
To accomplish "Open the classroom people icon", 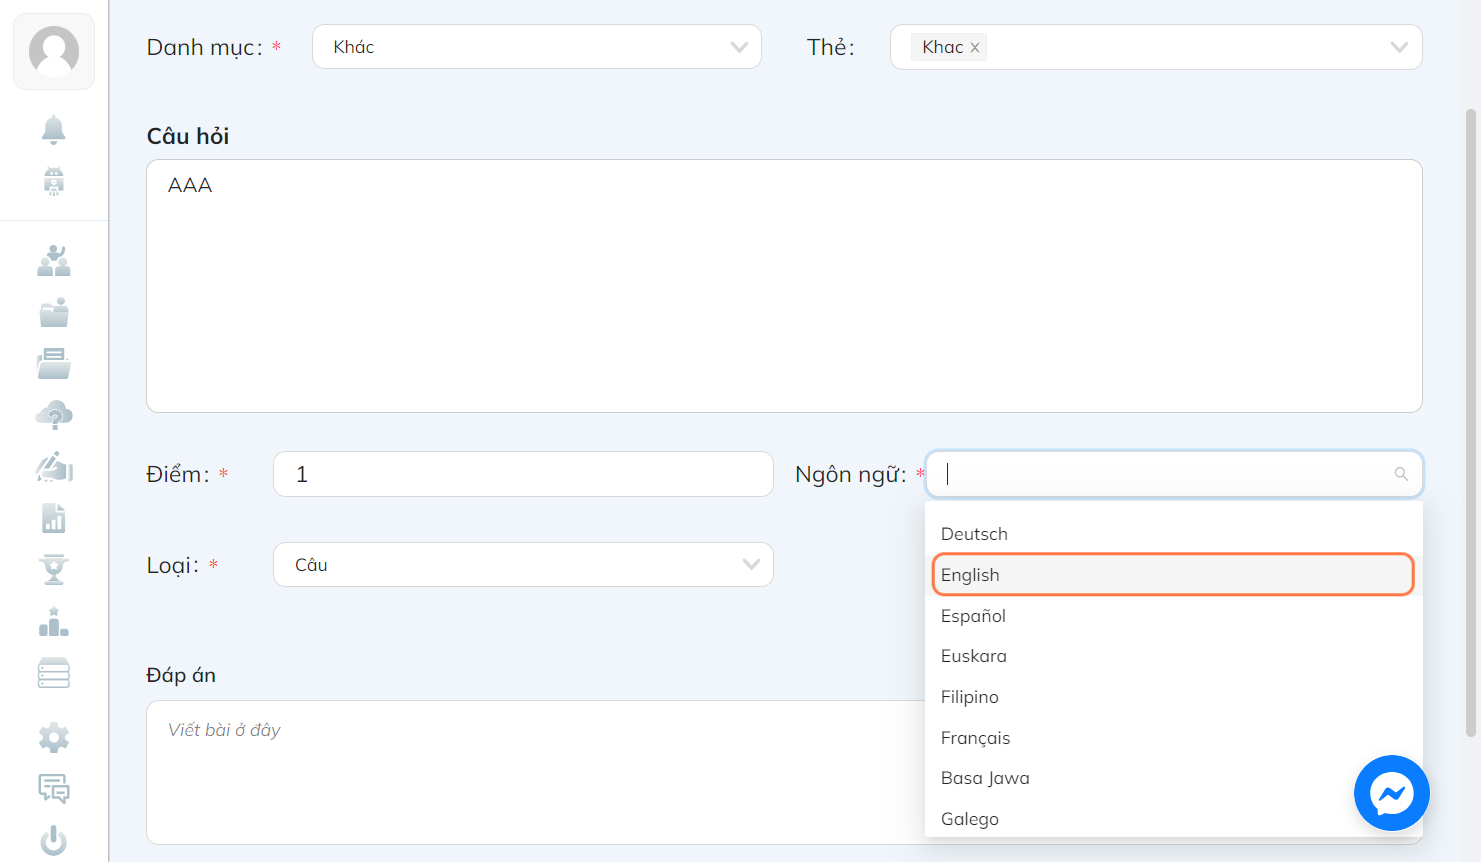I will click(x=54, y=261).
